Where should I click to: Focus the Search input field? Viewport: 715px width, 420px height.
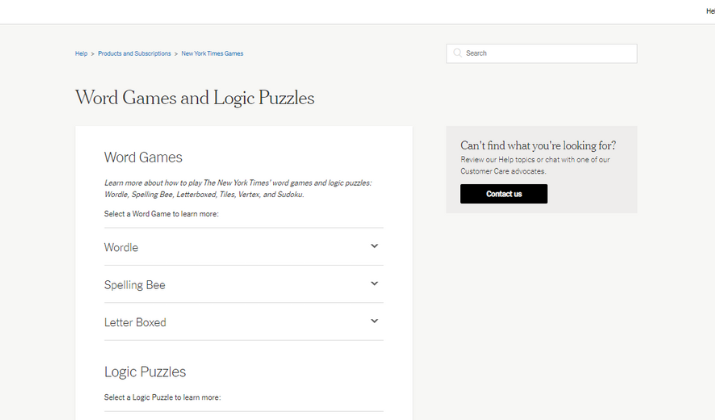pyautogui.click(x=542, y=53)
